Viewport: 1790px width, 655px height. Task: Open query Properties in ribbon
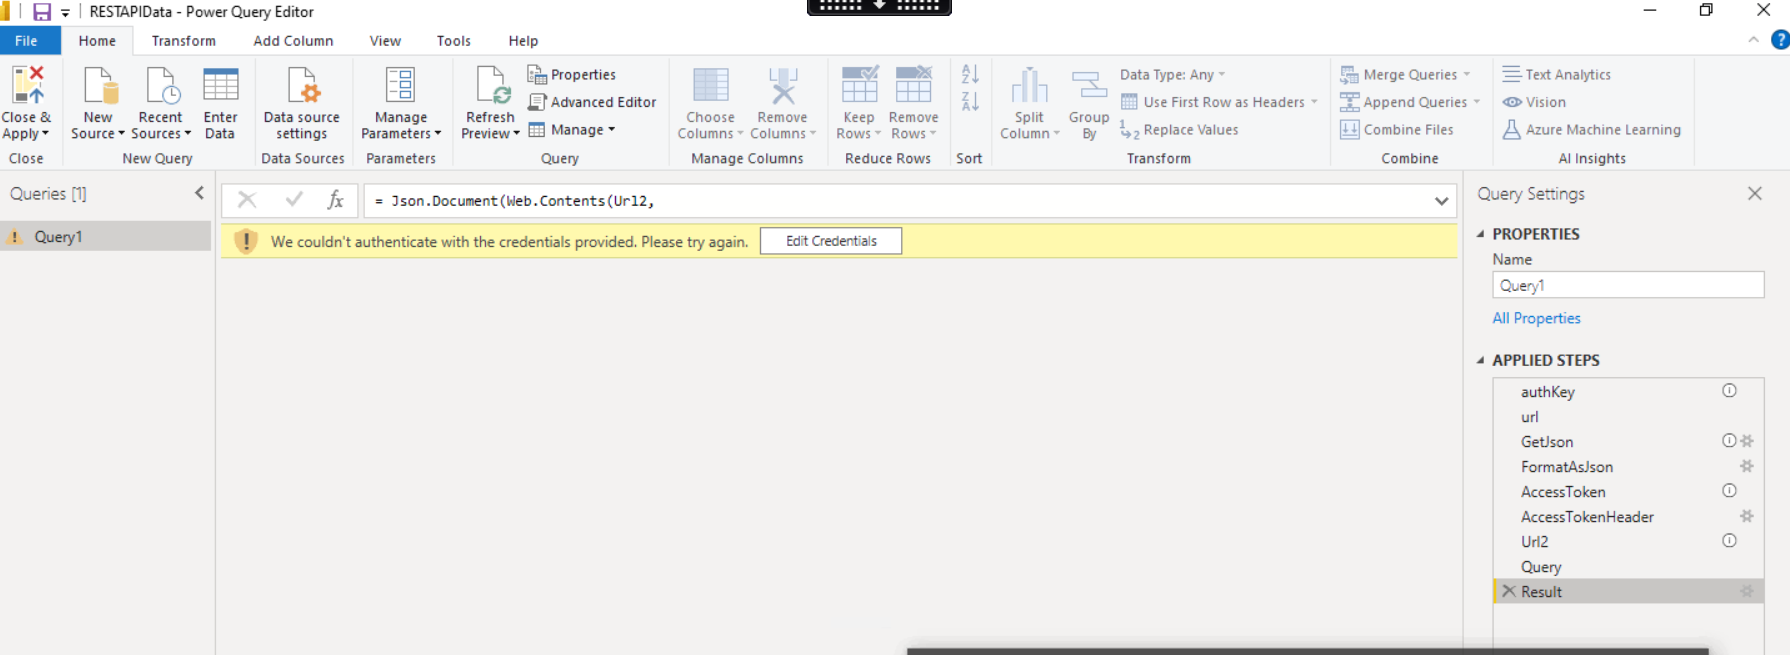tap(572, 75)
